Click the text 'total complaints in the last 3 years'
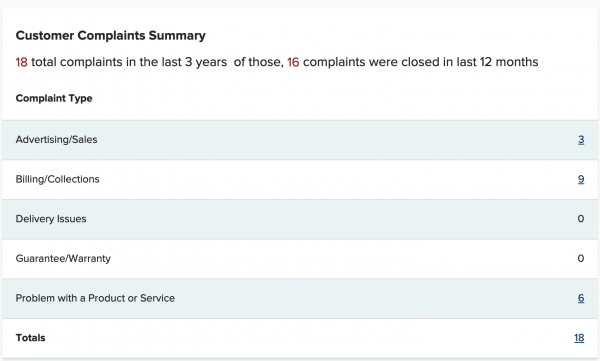 point(129,62)
